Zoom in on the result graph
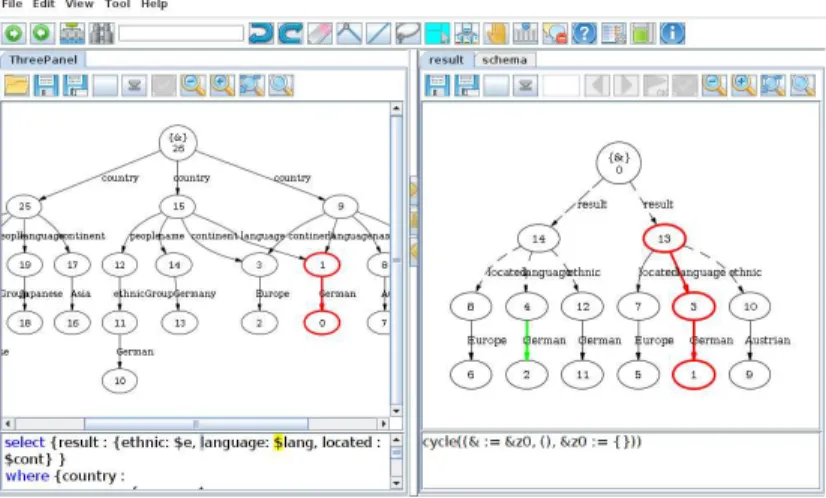The width and height of the screenshot is (826, 498). coord(744,85)
